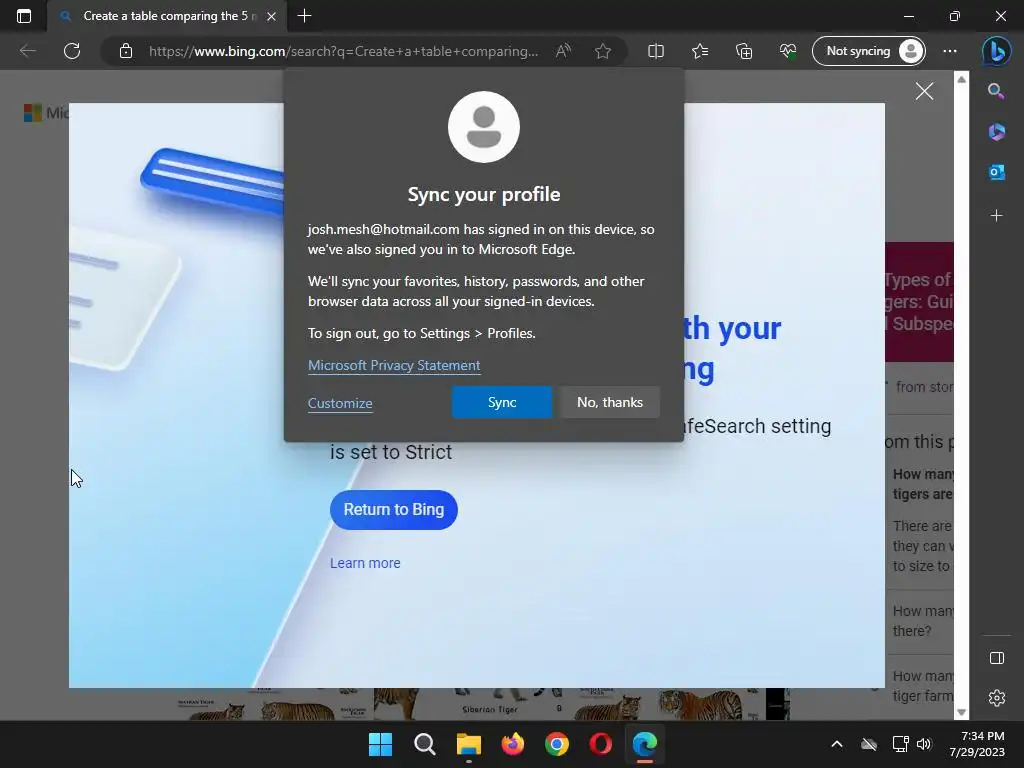Open a new tab with plus button

304,16
